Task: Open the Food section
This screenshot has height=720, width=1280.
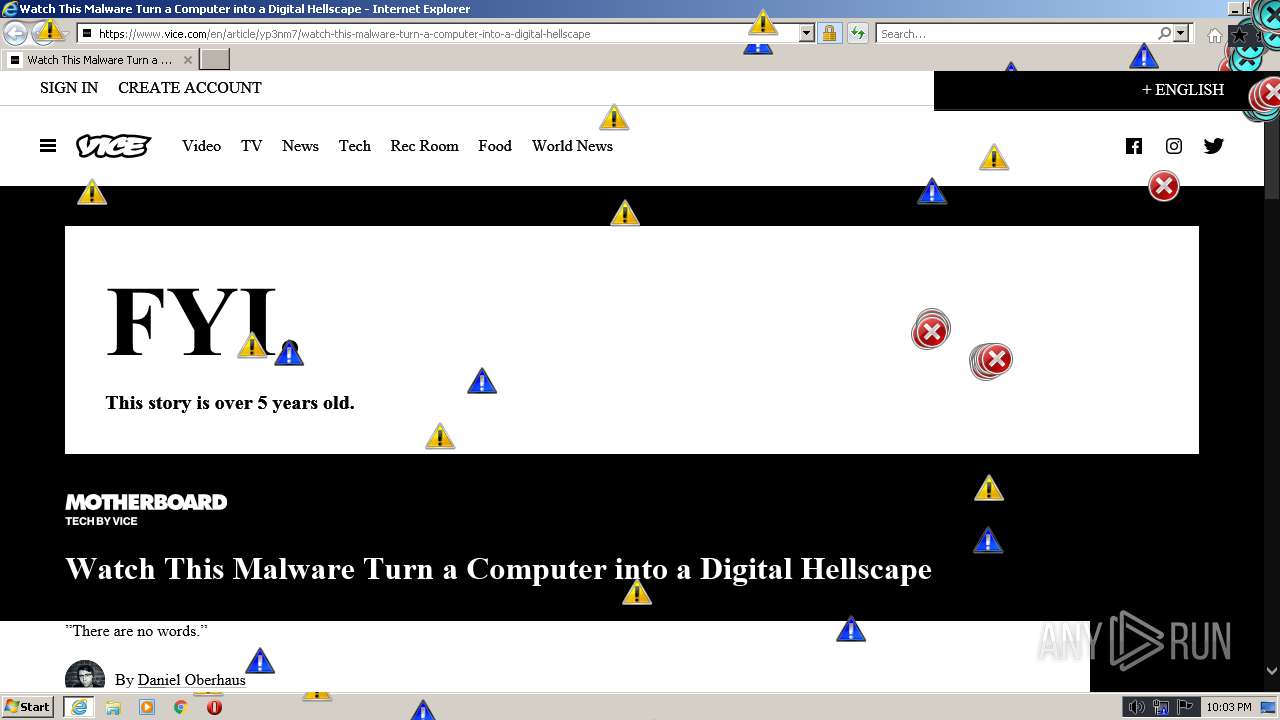Action: click(495, 146)
